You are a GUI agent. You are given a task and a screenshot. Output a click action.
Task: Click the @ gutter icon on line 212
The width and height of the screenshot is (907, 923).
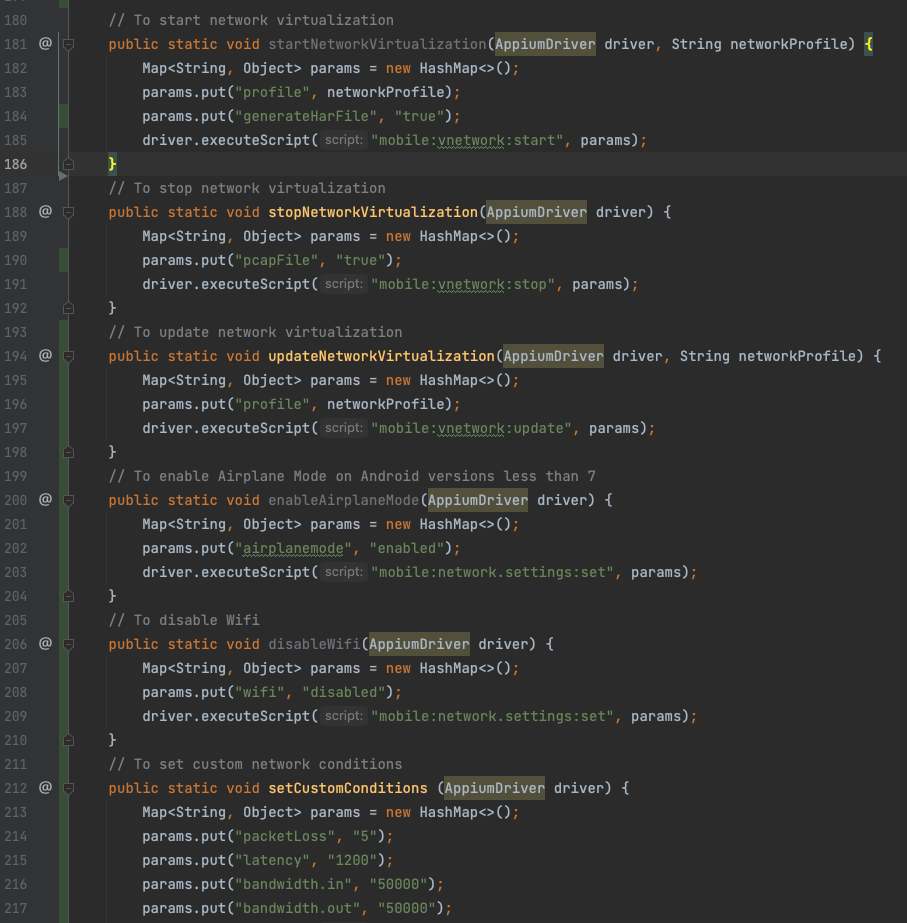click(x=45, y=788)
